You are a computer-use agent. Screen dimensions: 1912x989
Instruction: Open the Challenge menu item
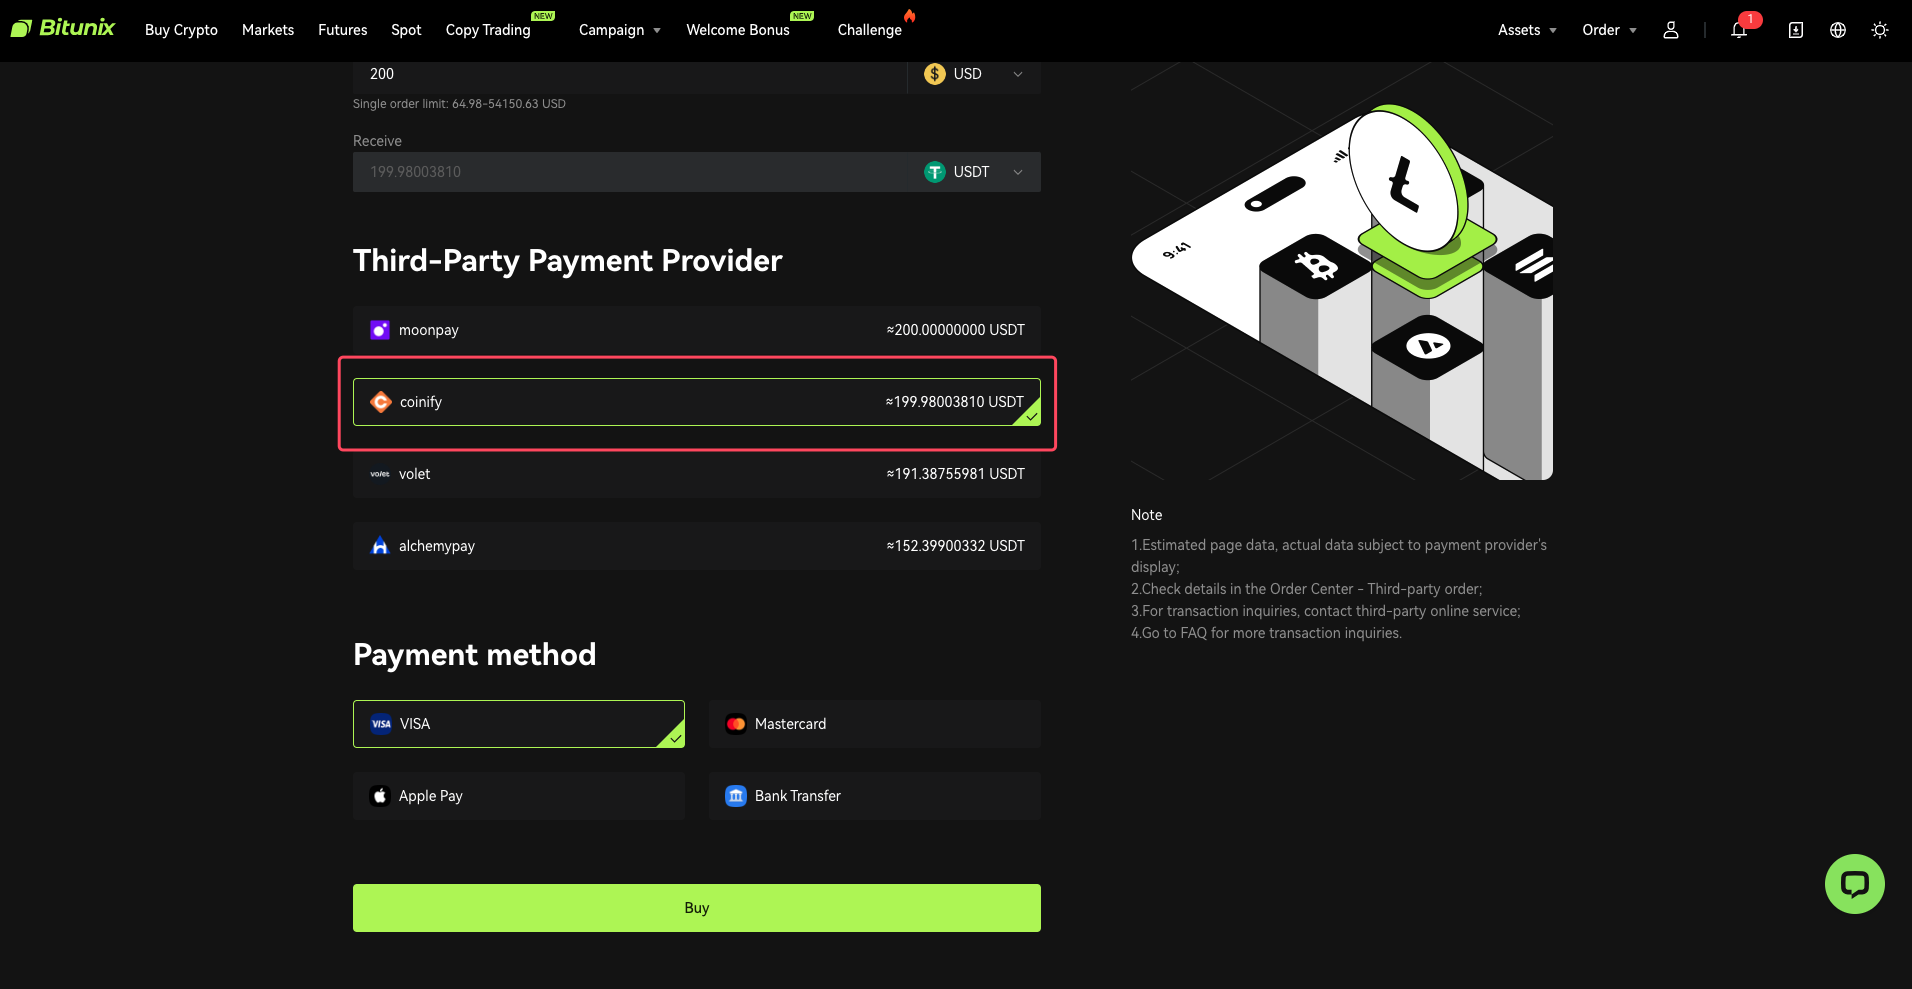(x=870, y=30)
